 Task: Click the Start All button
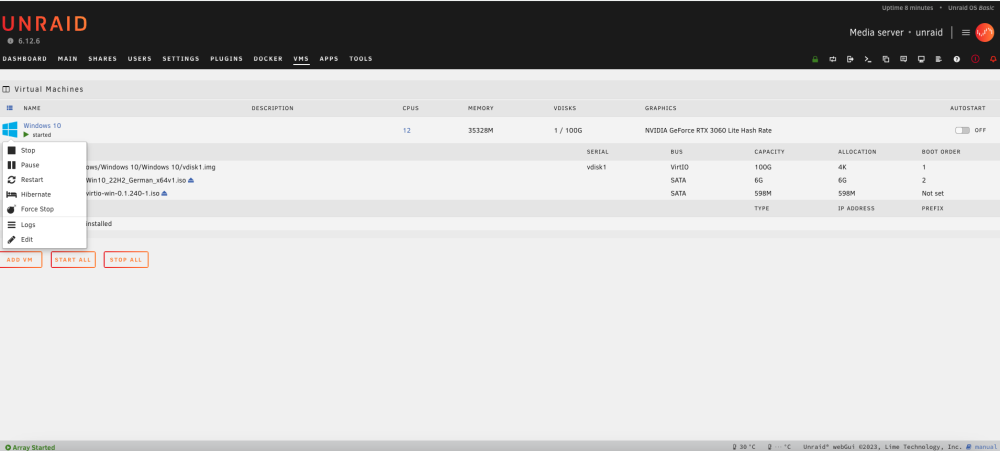click(73, 260)
